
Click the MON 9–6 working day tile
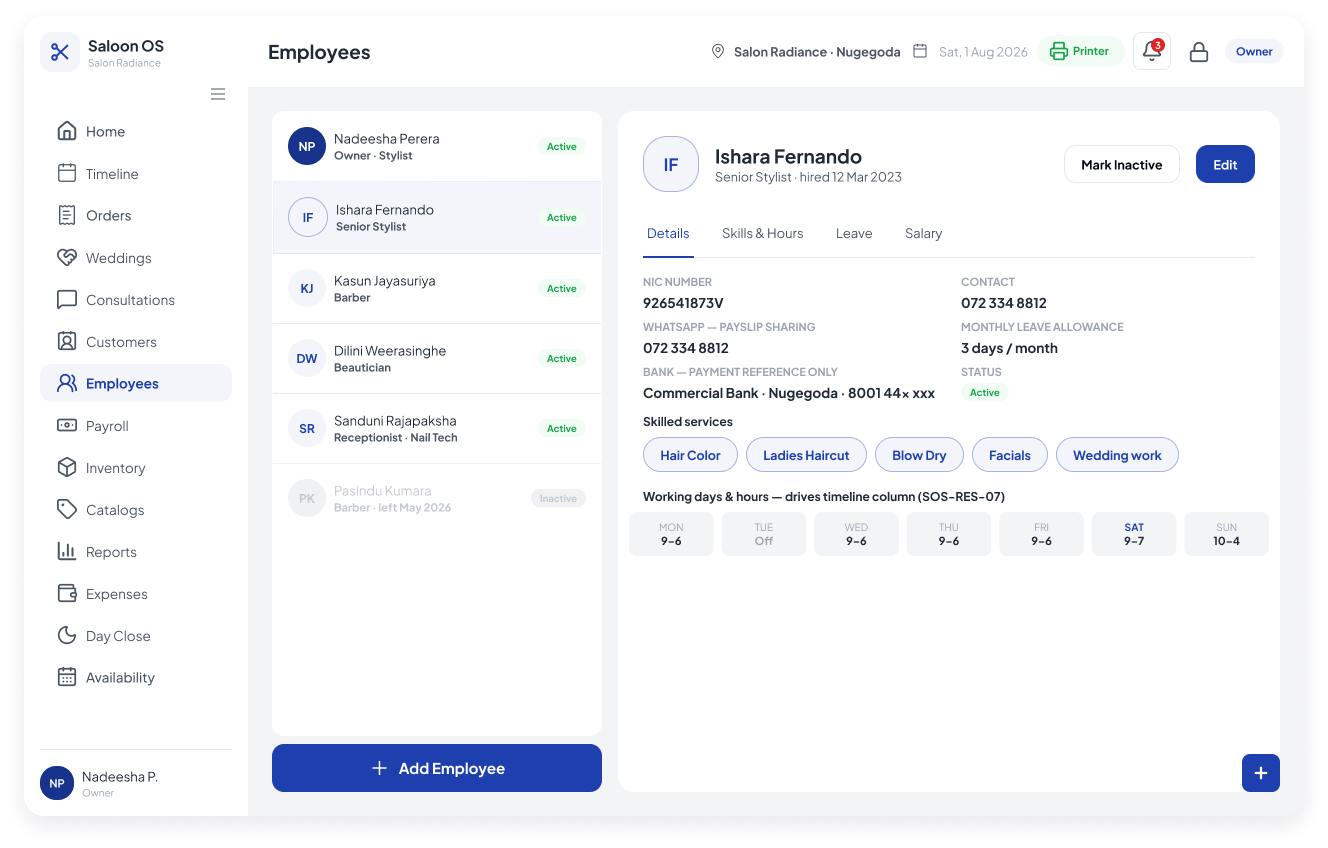point(671,534)
